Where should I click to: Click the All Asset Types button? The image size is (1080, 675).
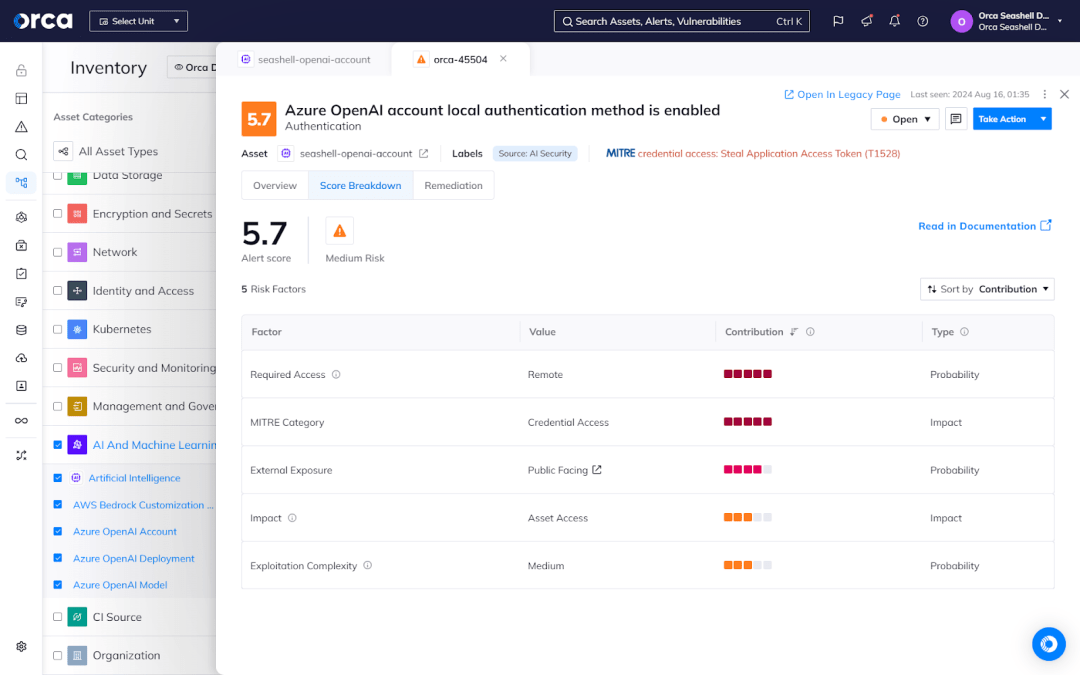tap(107, 152)
